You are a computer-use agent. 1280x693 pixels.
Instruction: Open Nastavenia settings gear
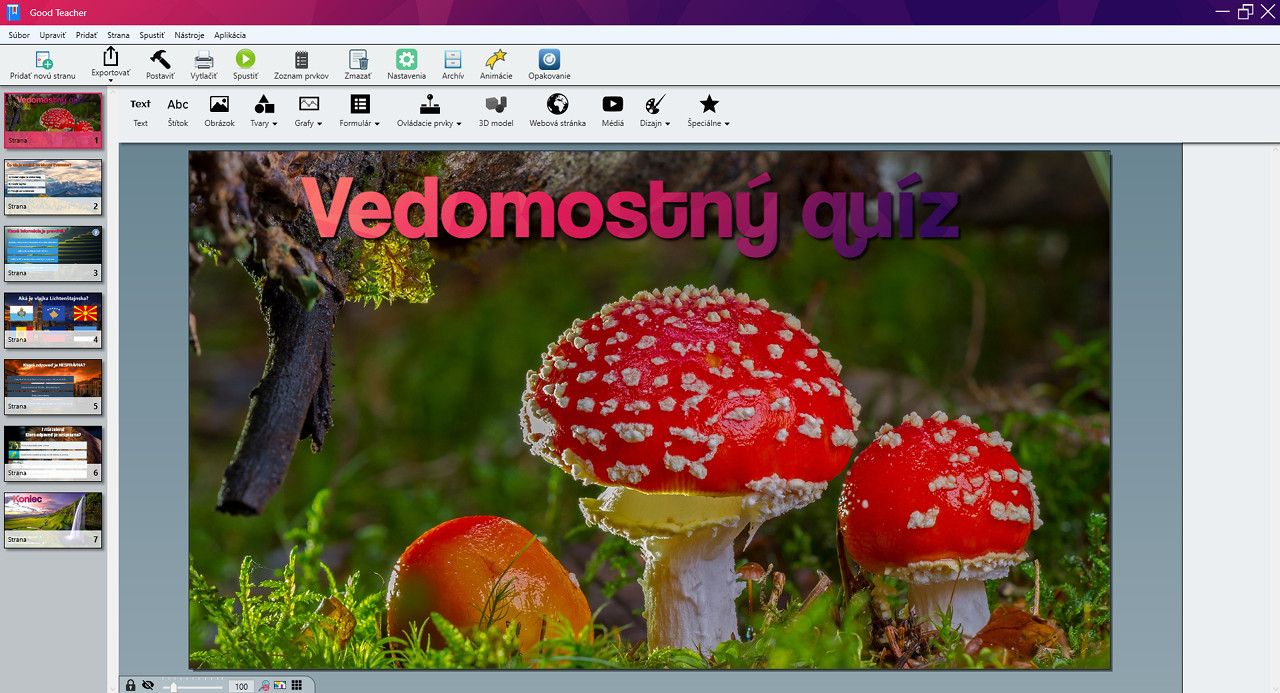coord(406,60)
